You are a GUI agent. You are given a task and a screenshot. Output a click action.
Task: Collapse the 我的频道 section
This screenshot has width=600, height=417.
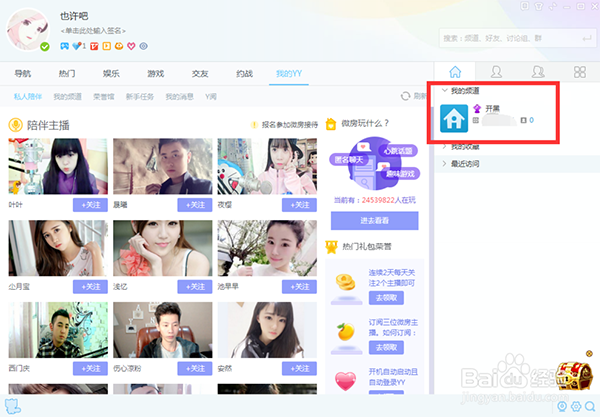pyautogui.click(x=444, y=90)
